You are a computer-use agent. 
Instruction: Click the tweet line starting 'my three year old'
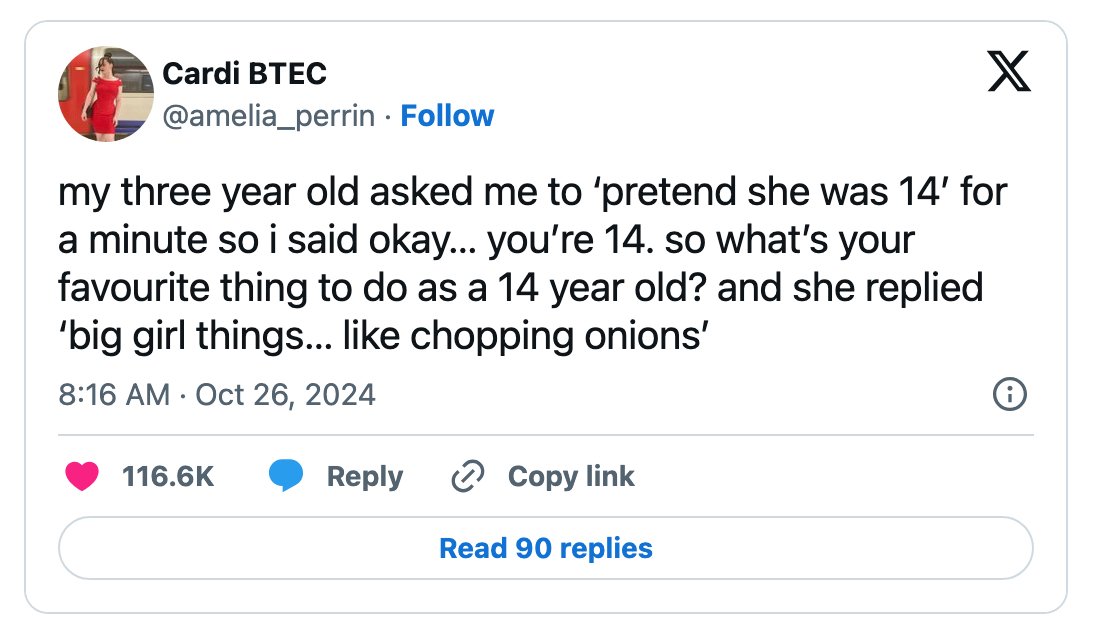point(533,192)
